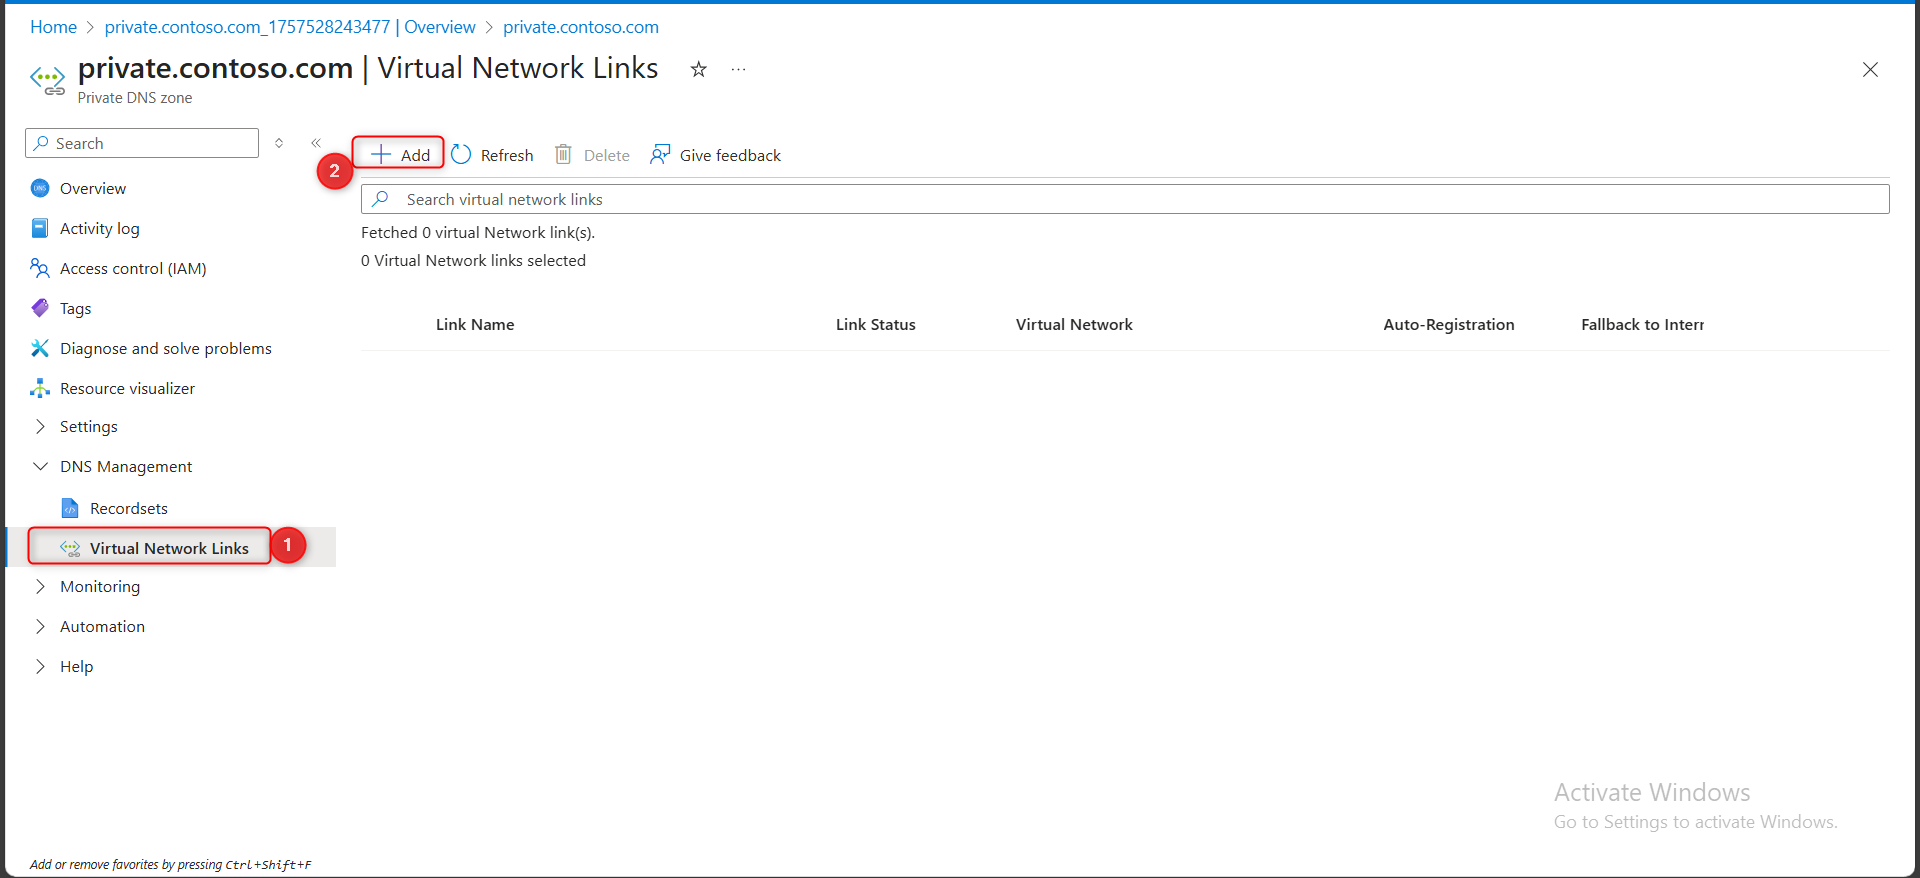Focus the sidebar Search field
Screen dimensions: 1920x878
click(x=142, y=143)
